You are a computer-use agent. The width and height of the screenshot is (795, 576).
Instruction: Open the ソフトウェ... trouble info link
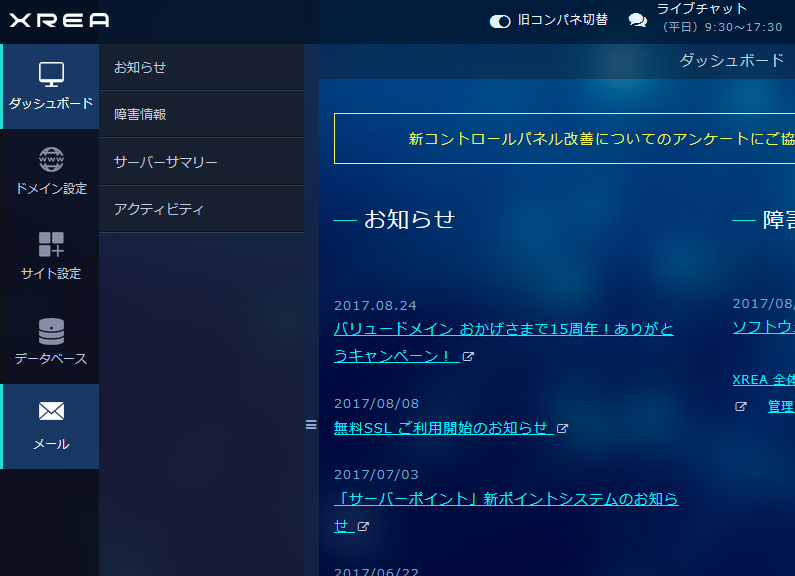(x=764, y=327)
